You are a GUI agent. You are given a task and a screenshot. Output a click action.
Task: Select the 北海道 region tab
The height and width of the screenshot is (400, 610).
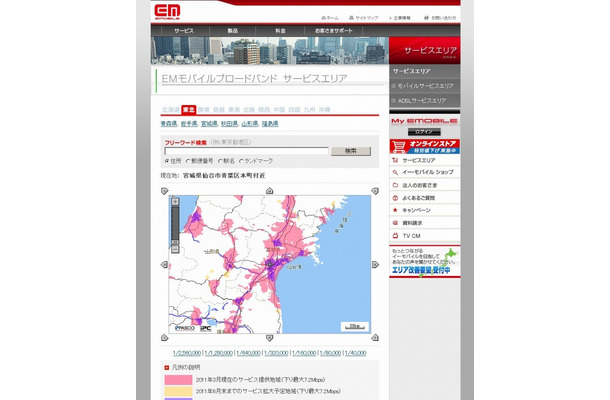(171, 110)
